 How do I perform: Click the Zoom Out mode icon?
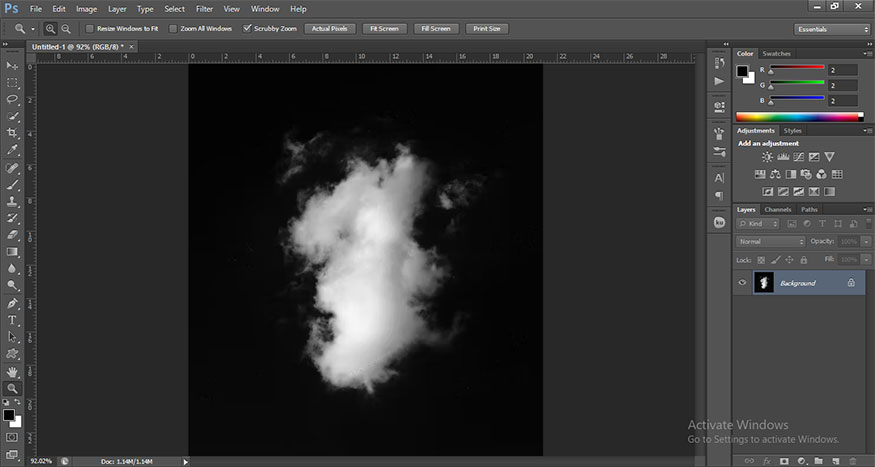pos(66,28)
